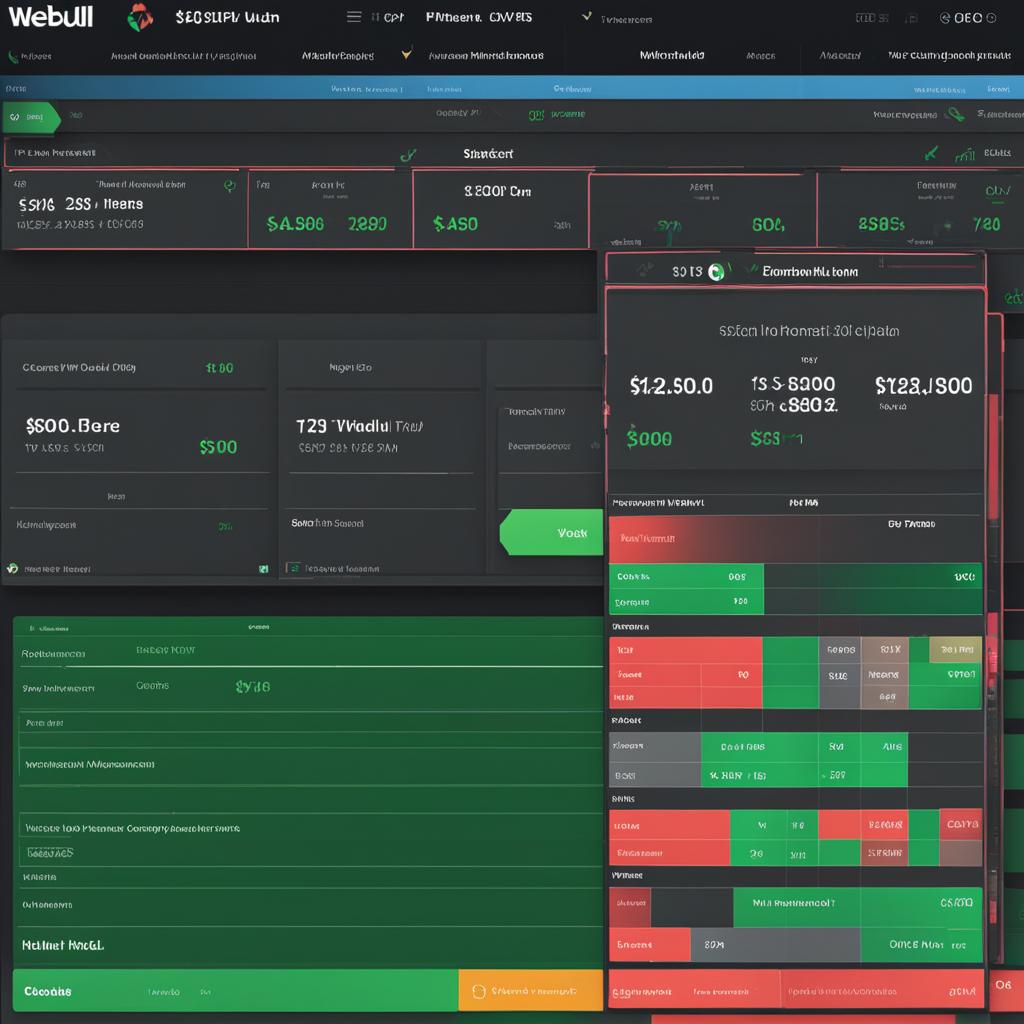Click the small green square icon in first card footer

263,569
